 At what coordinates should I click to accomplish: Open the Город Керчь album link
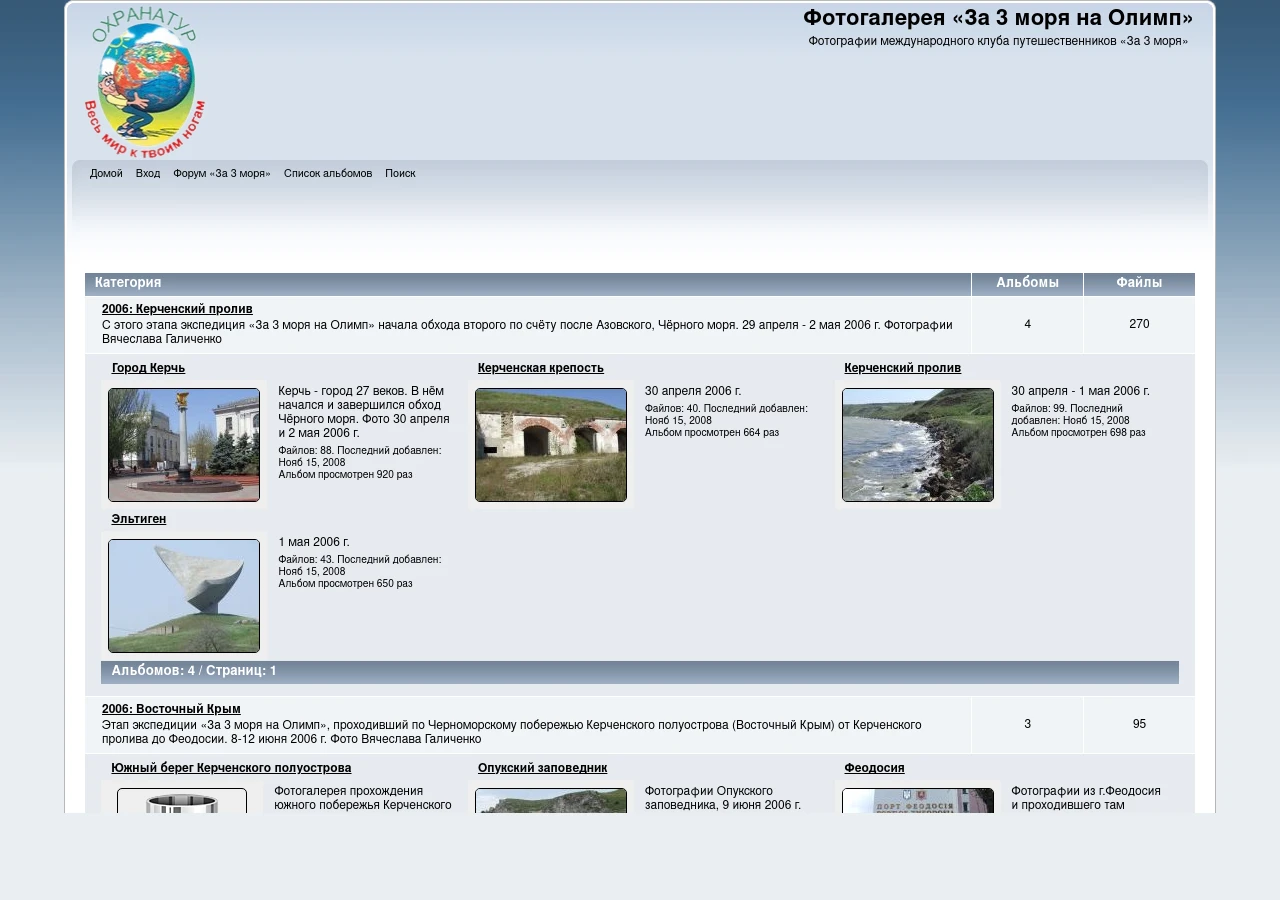click(148, 368)
